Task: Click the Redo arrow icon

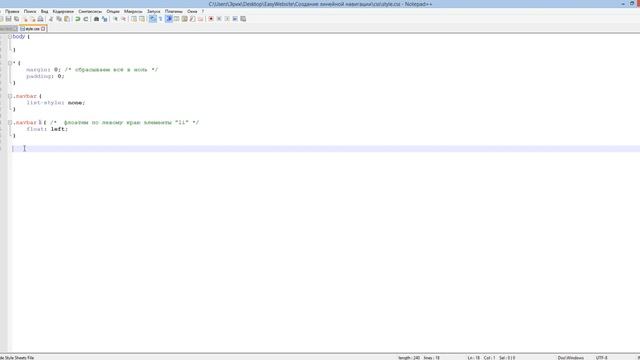Action: [x=86, y=19]
